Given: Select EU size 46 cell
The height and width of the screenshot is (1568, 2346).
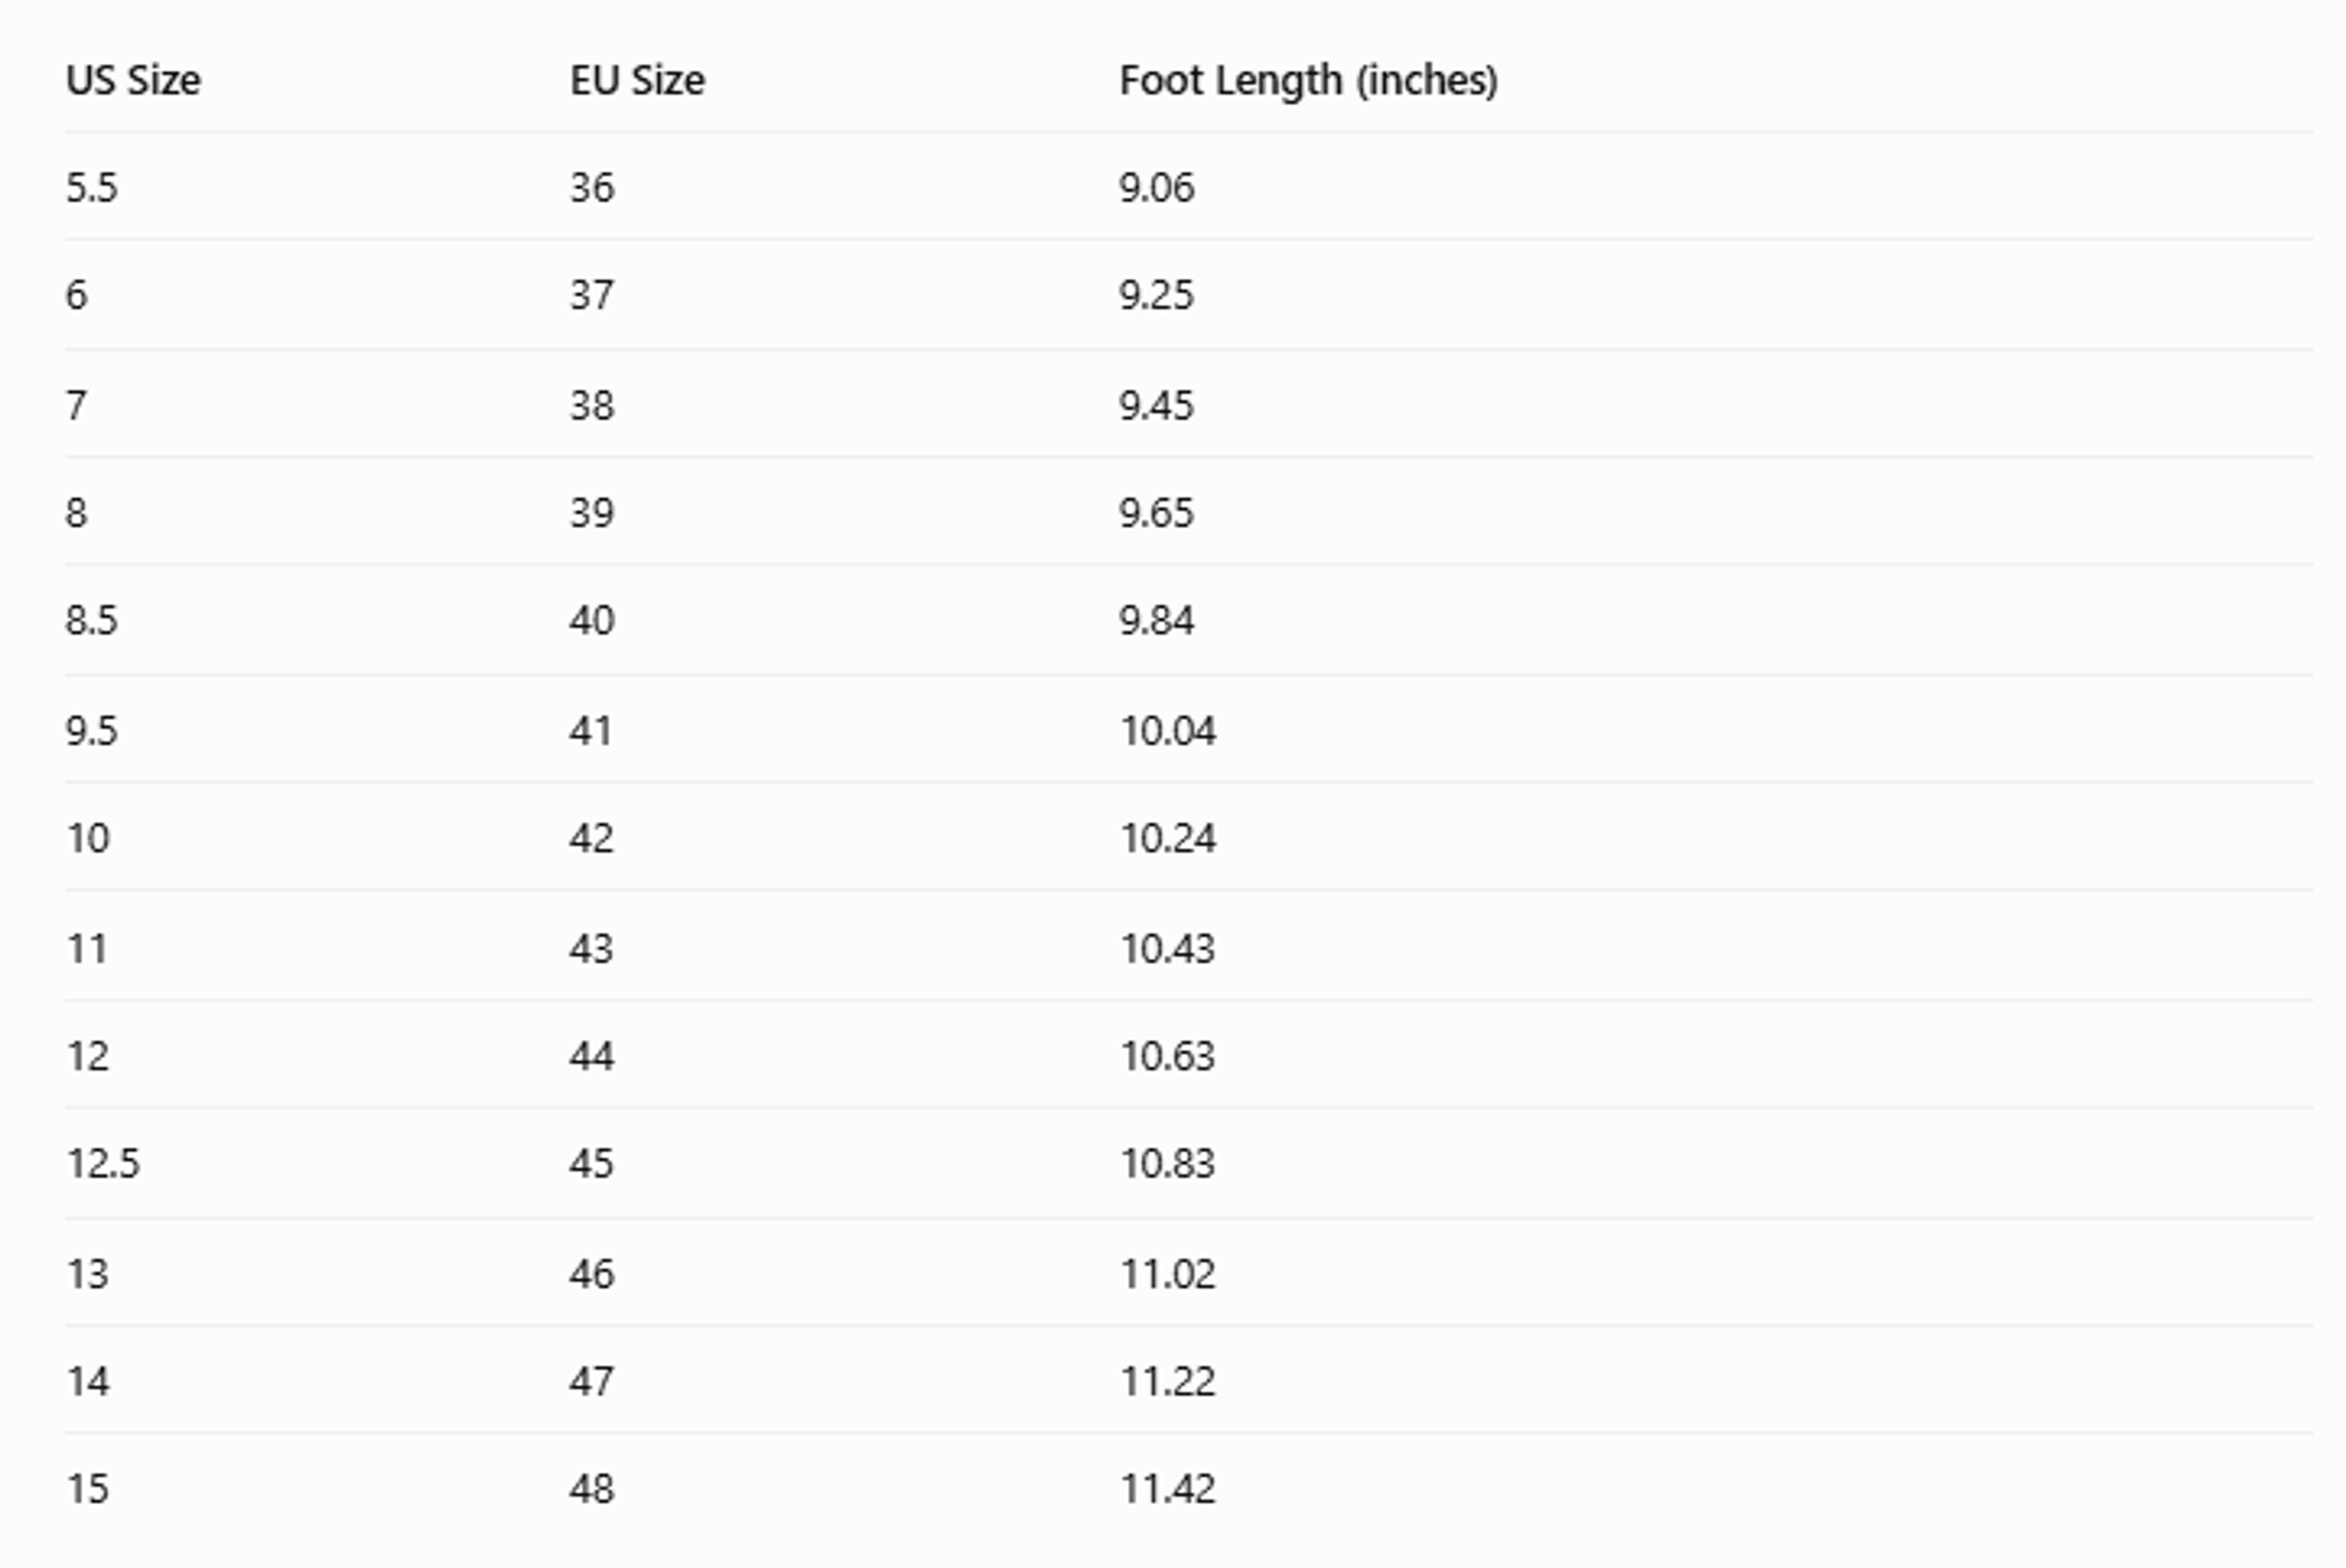Looking at the screenshot, I should coord(592,1274).
